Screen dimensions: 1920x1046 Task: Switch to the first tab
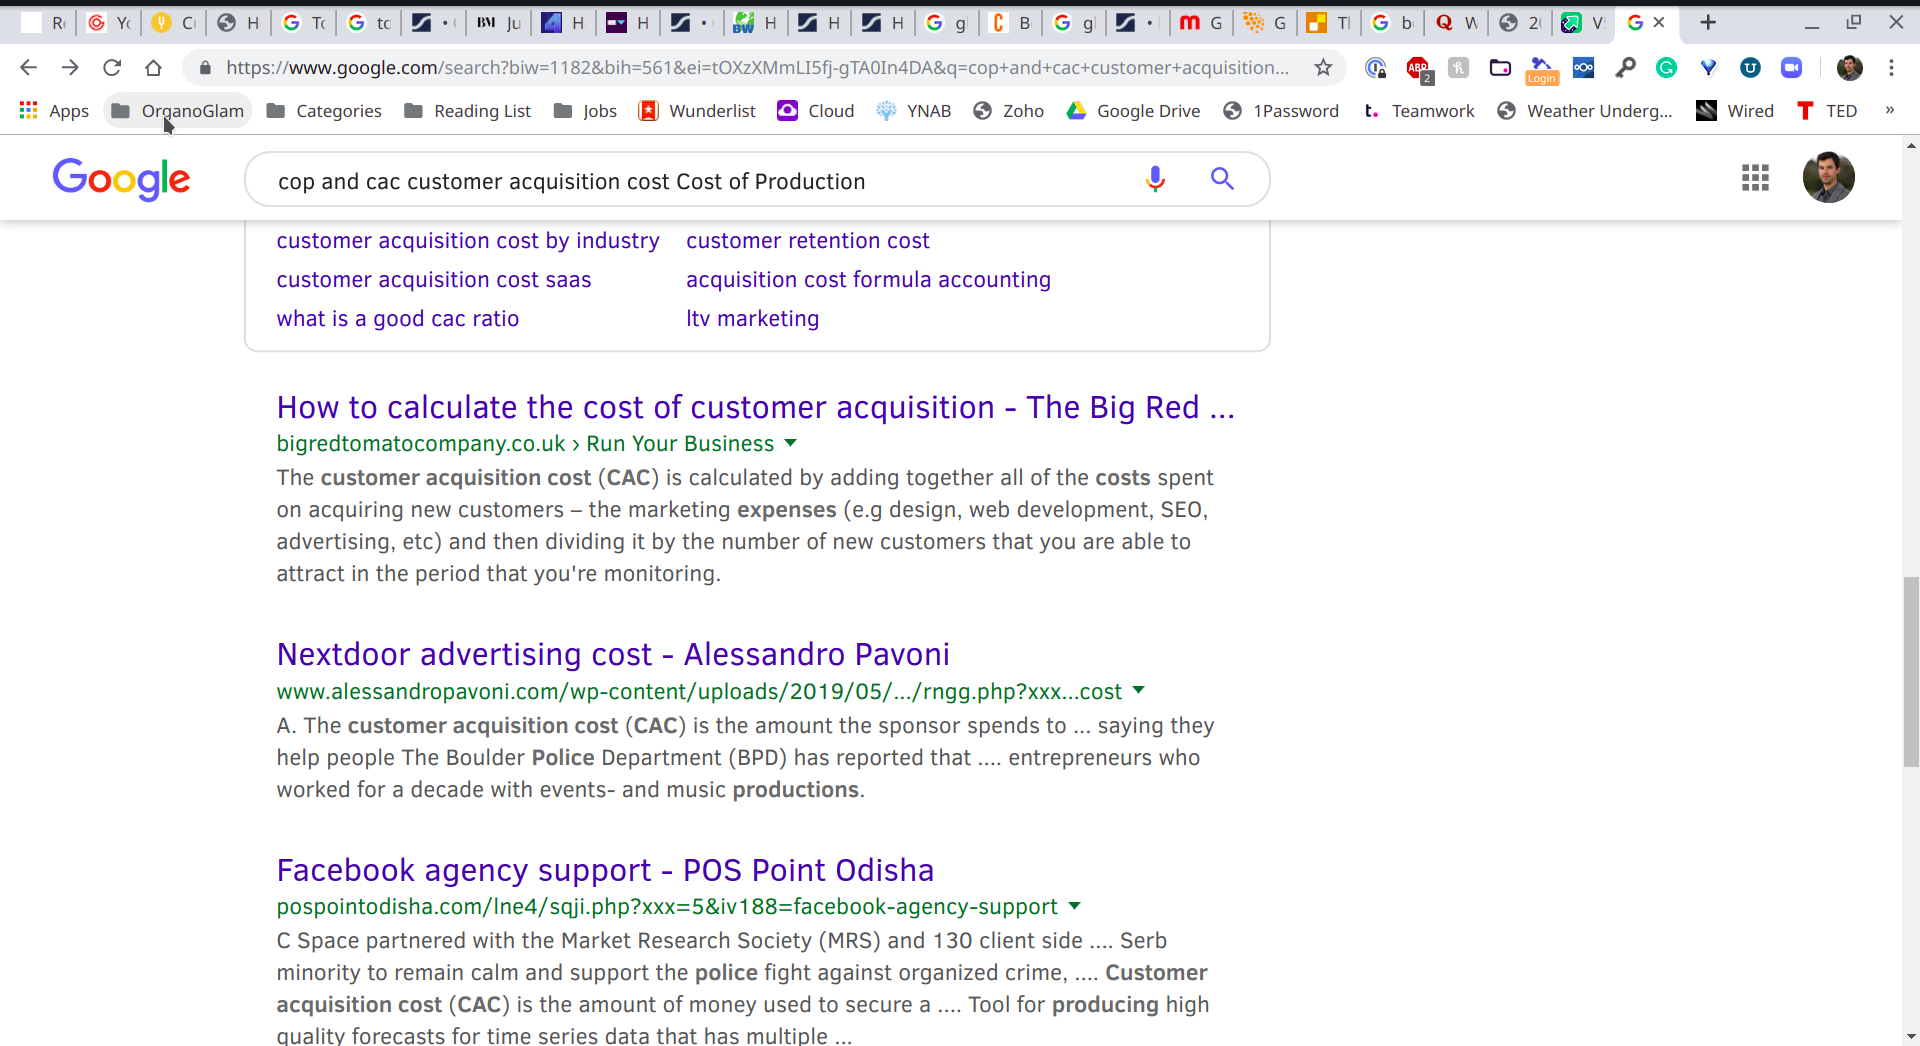pyautogui.click(x=44, y=22)
